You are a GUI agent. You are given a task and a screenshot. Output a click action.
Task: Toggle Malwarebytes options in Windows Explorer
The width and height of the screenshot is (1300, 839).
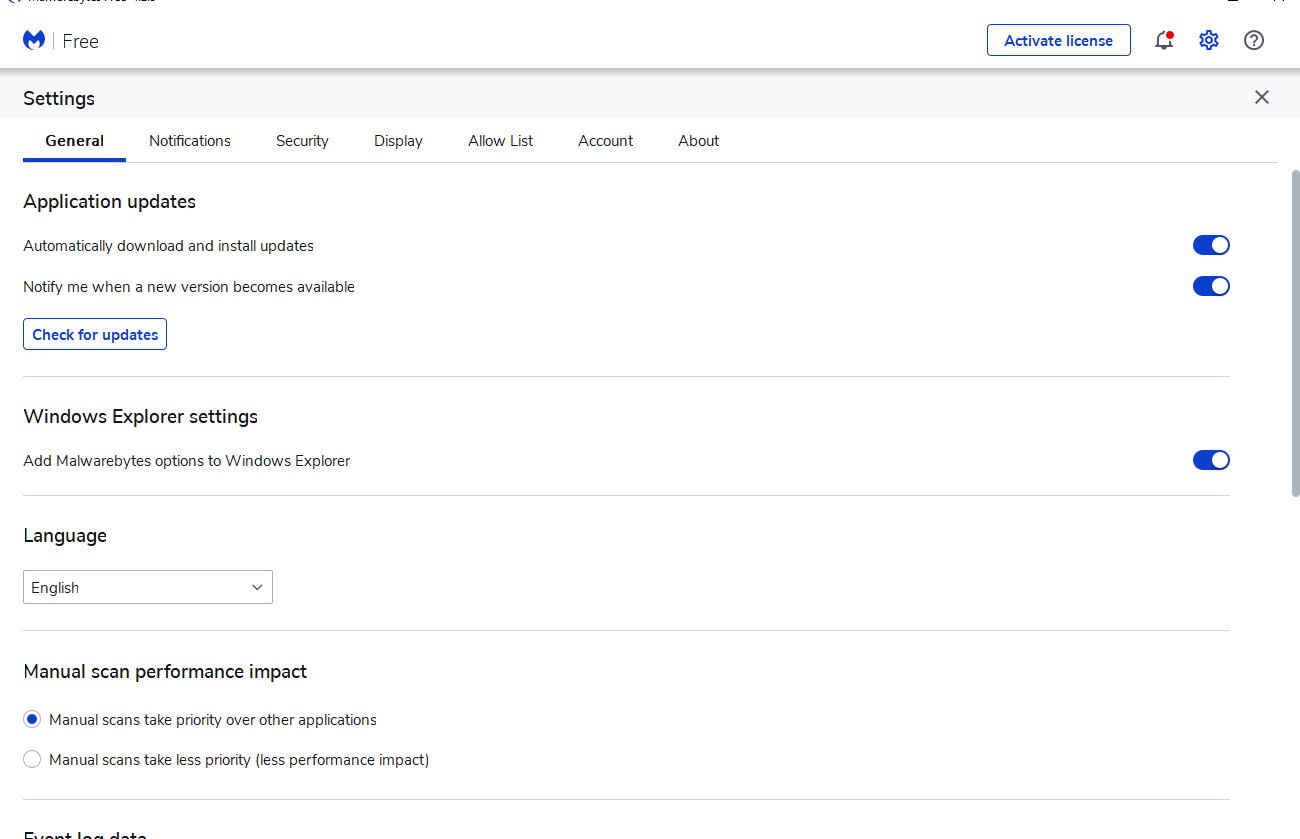(1211, 460)
